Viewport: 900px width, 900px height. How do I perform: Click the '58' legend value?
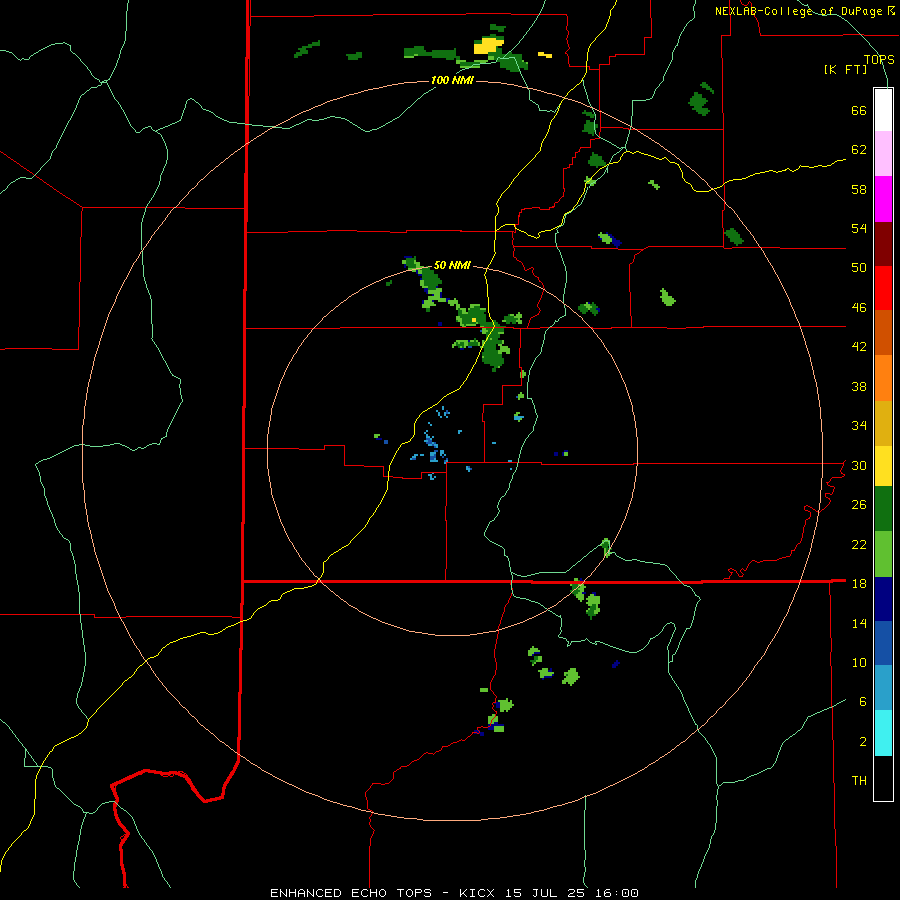click(859, 189)
